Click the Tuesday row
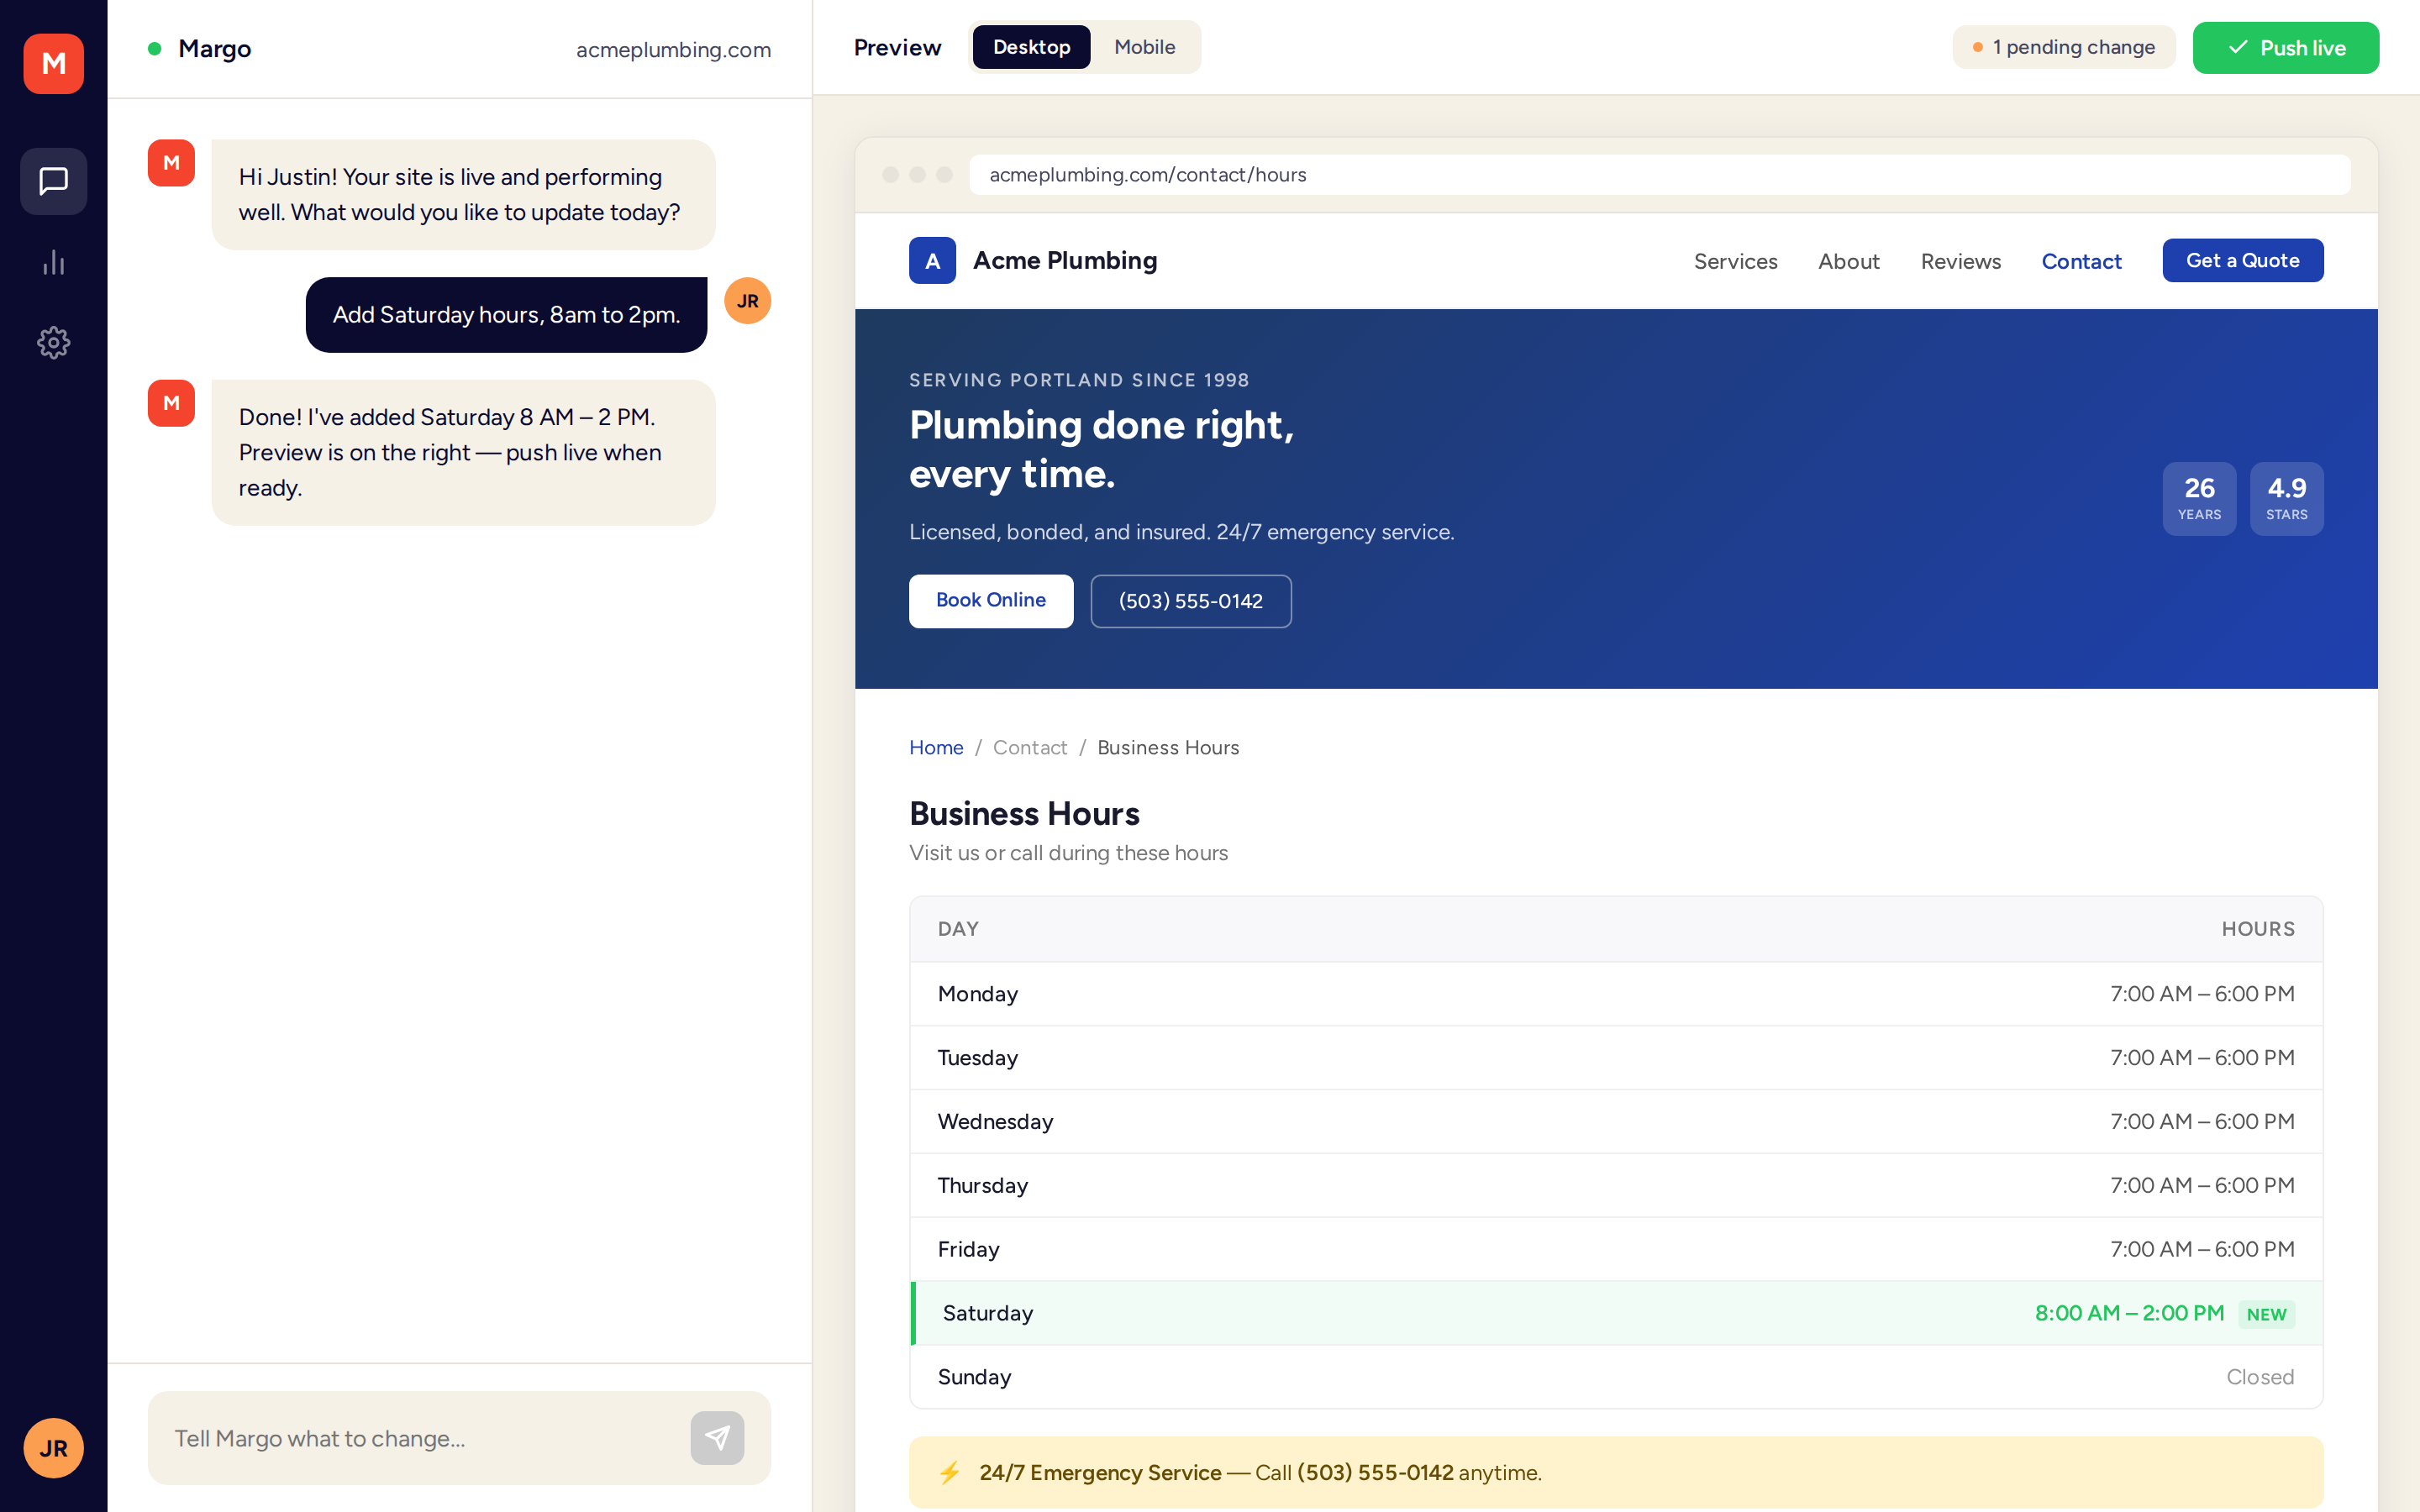The width and height of the screenshot is (2420, 1512). (1616, 1058)
